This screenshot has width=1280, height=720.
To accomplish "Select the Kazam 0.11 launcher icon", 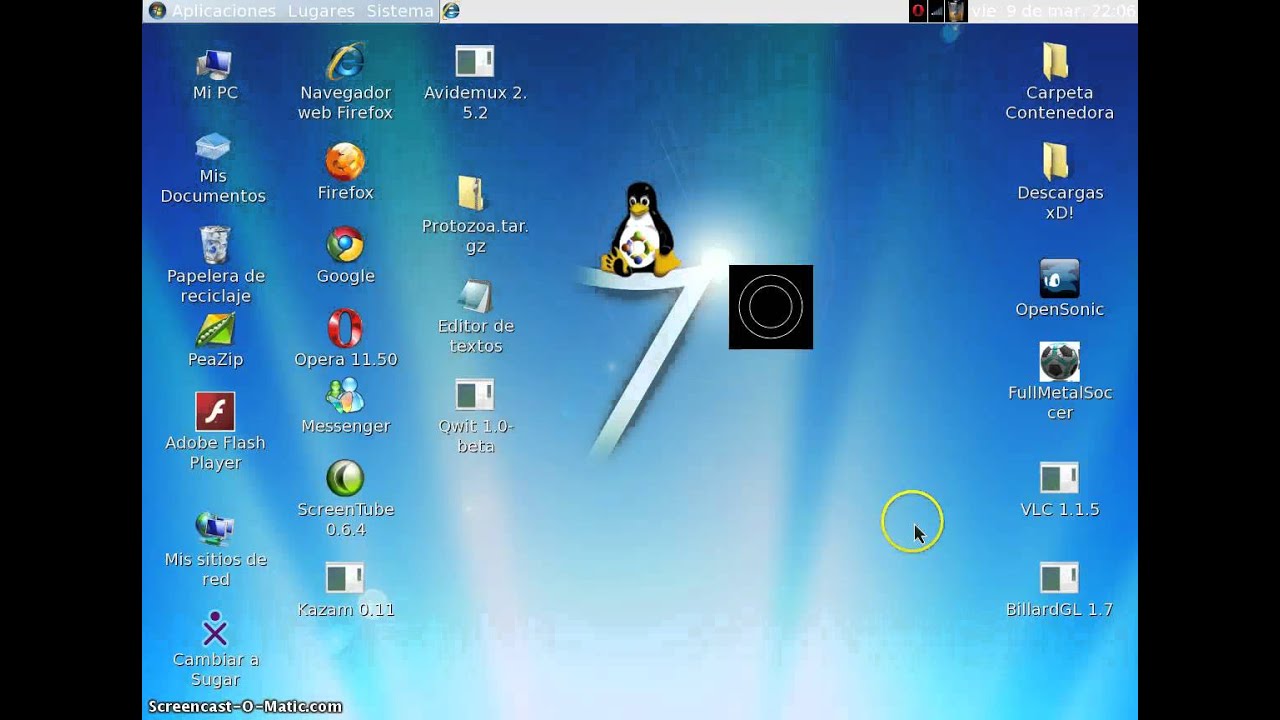I will click(x=345, y=578).
